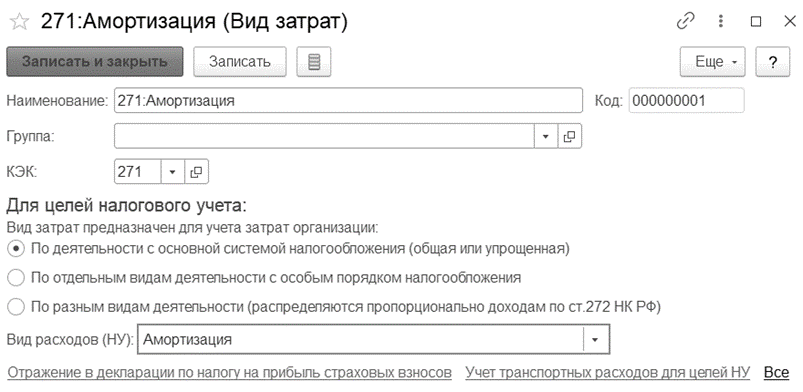Click the Наименование input field
The width and height of the screenshot is (803, 392).
348,100
